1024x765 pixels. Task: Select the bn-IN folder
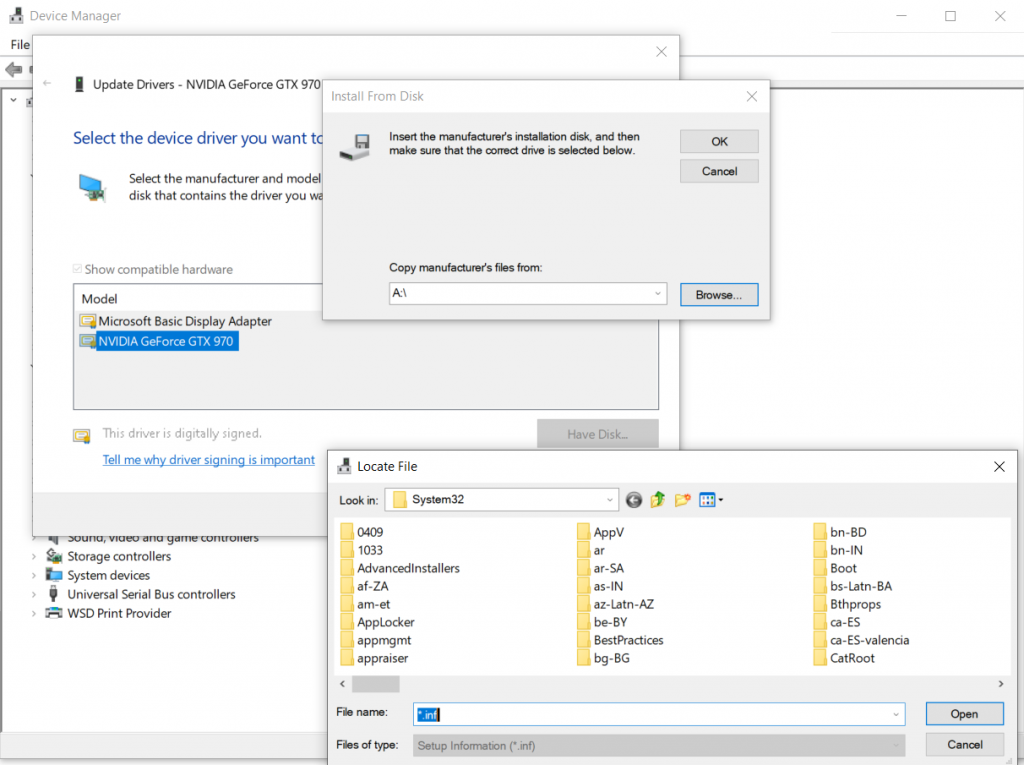coord(839,550)
